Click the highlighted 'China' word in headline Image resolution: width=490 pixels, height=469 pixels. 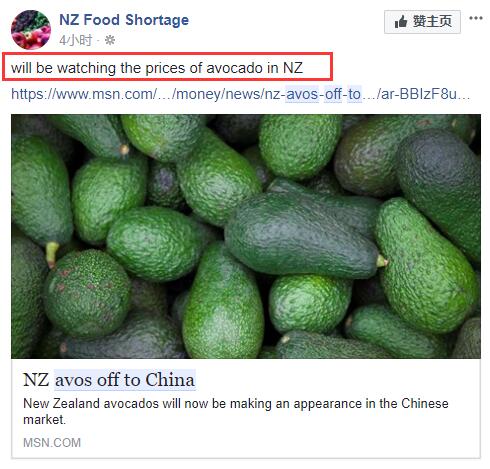tap(170, 380)
